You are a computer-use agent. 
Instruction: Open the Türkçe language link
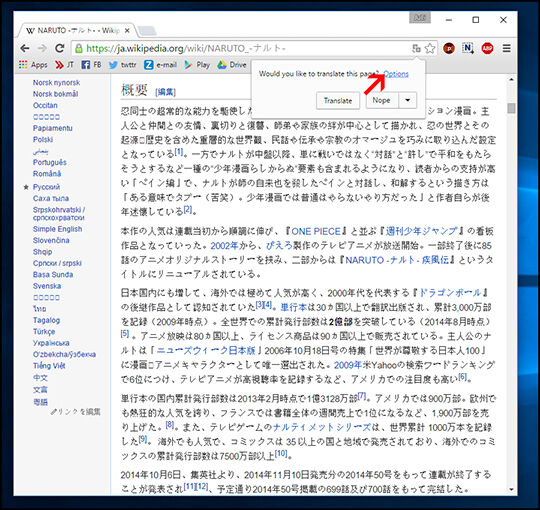(x=44, y=331)
